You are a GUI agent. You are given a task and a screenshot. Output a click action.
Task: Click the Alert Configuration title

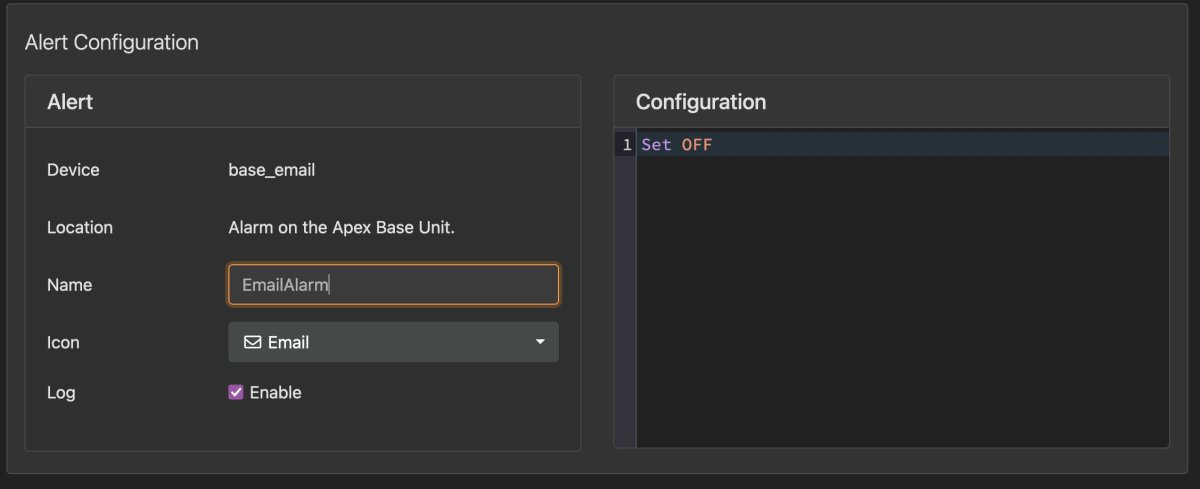pos(112,42)
